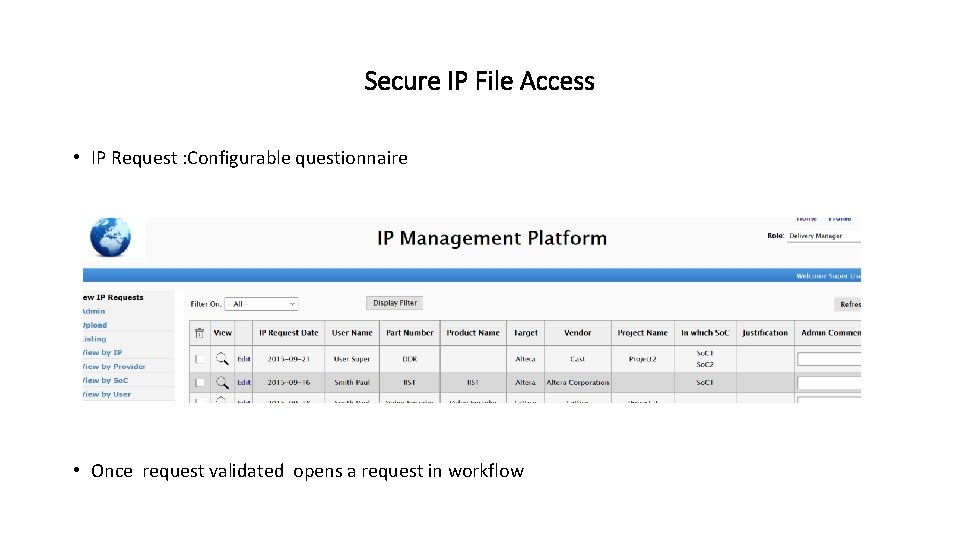Tick the checkbox for the User Super DDR request
The image size is (960, 540).
click(x=200, y=359)
